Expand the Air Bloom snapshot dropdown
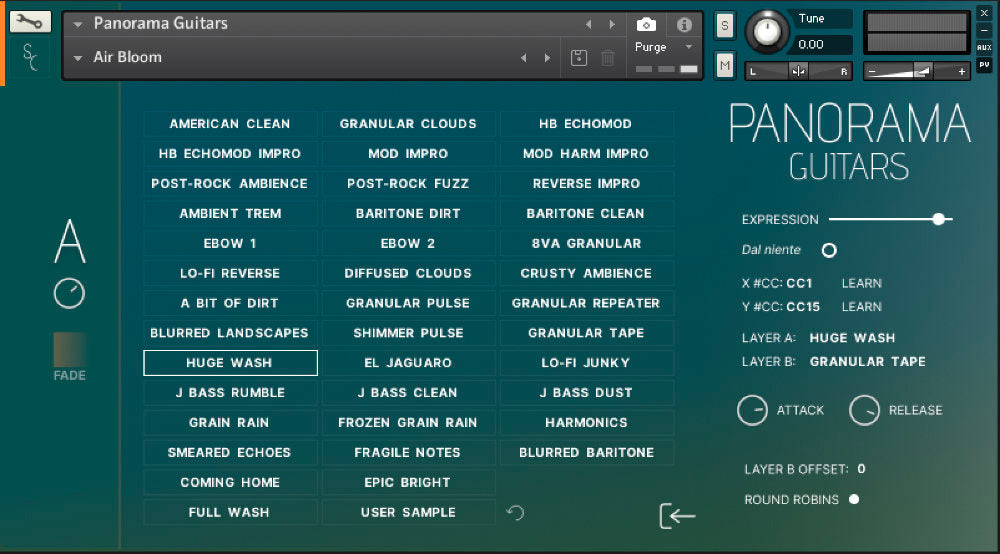 tap(78, 58)
